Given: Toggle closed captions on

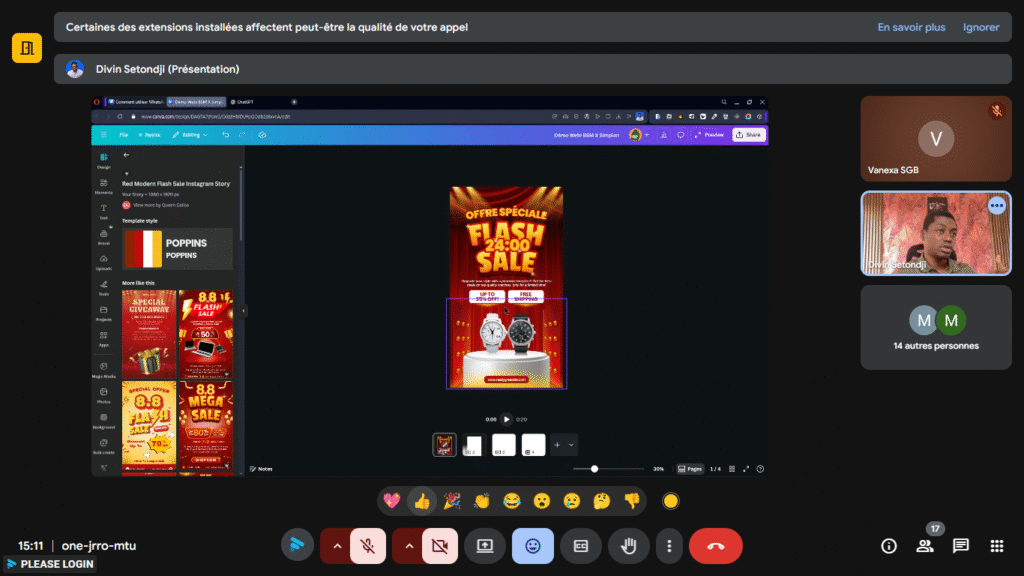Looking at the screenshot, I should tap(581, 546).
